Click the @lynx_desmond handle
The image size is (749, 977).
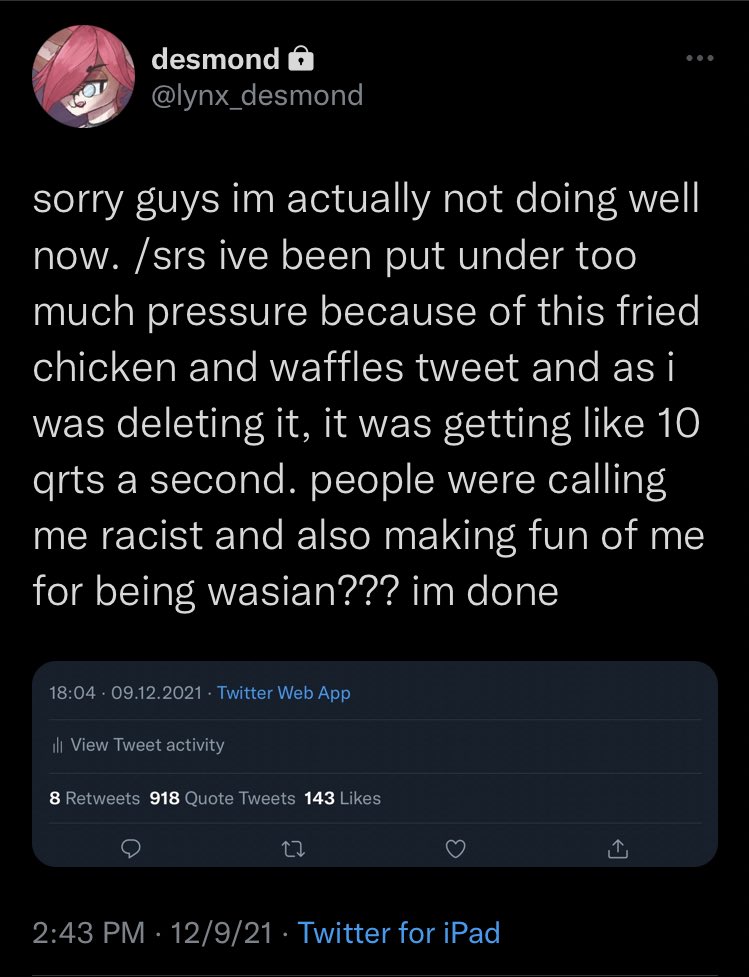click(257, 95)
